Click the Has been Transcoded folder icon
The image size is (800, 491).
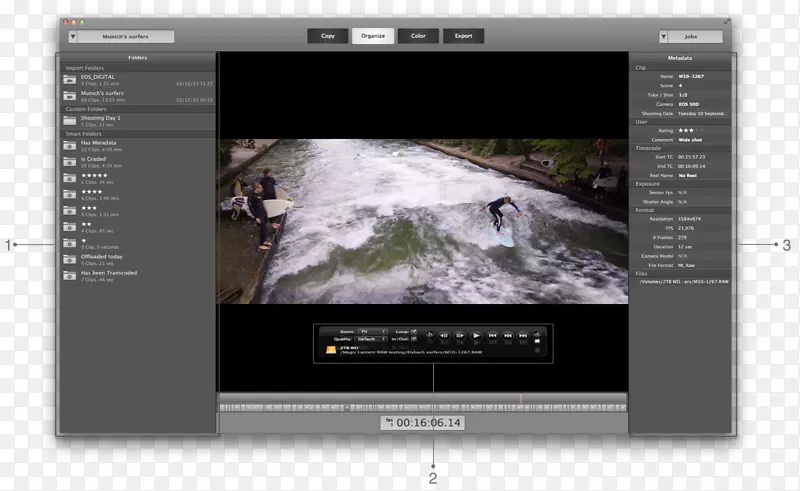tap(69, 275)
